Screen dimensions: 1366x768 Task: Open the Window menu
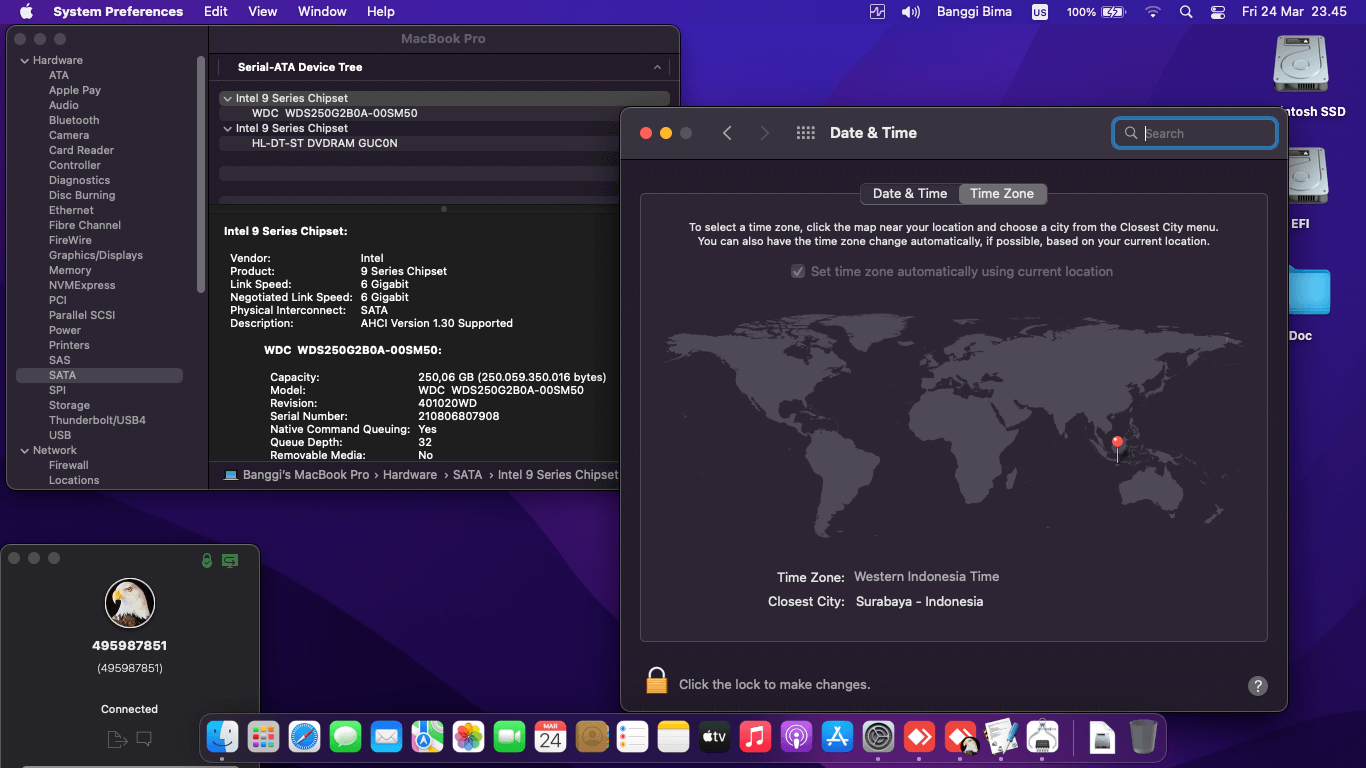point(322,12)
